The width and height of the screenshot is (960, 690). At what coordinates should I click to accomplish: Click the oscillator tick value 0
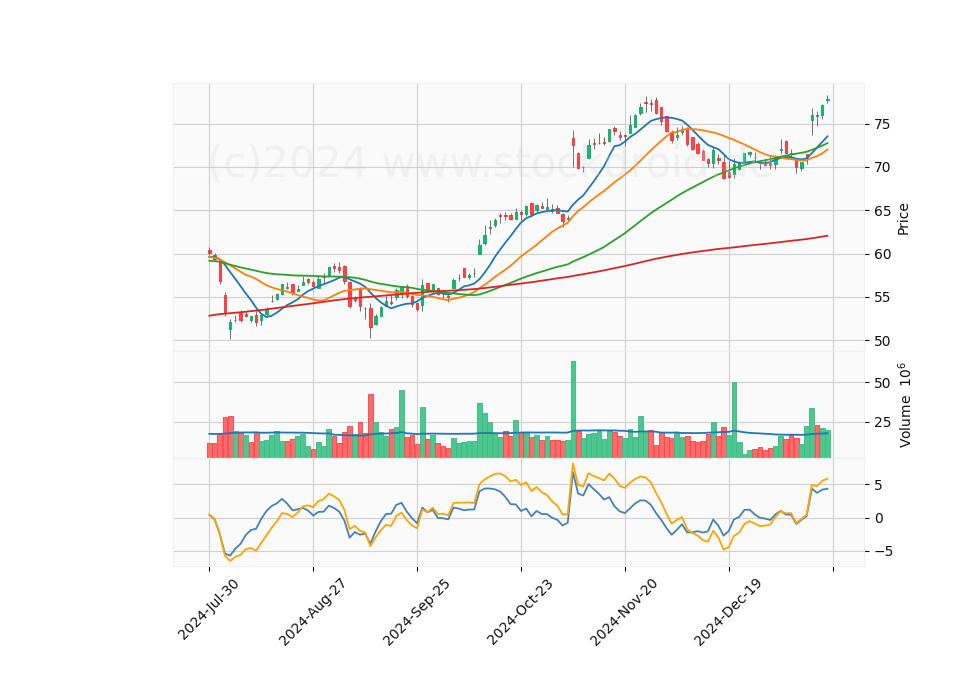click(879, 519)
